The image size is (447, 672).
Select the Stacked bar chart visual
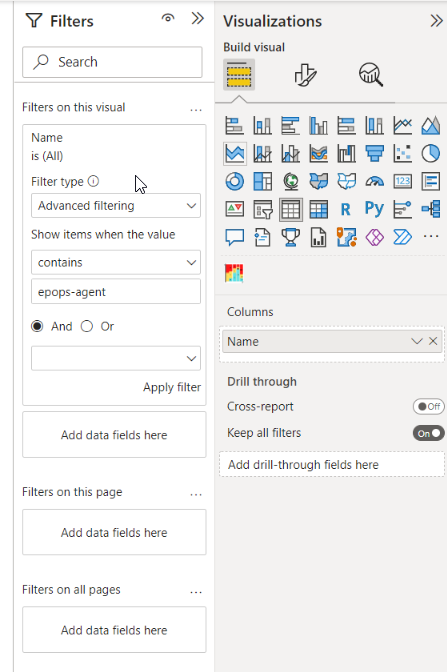tap(234, 126)
